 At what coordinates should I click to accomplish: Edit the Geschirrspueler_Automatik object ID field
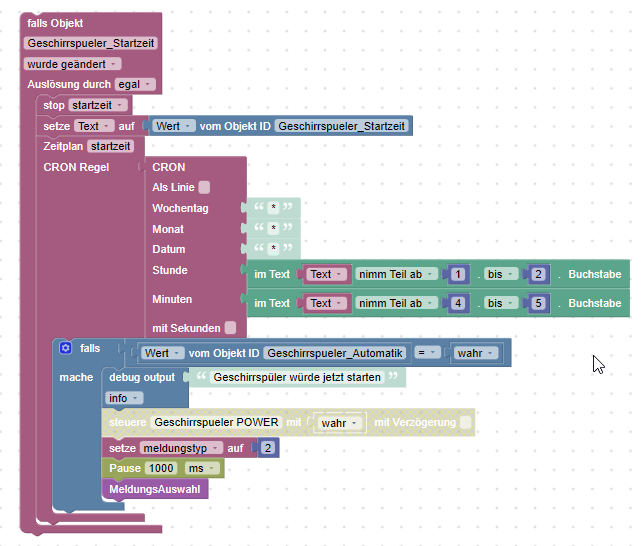pyautogui.click(x=335, y=353)
